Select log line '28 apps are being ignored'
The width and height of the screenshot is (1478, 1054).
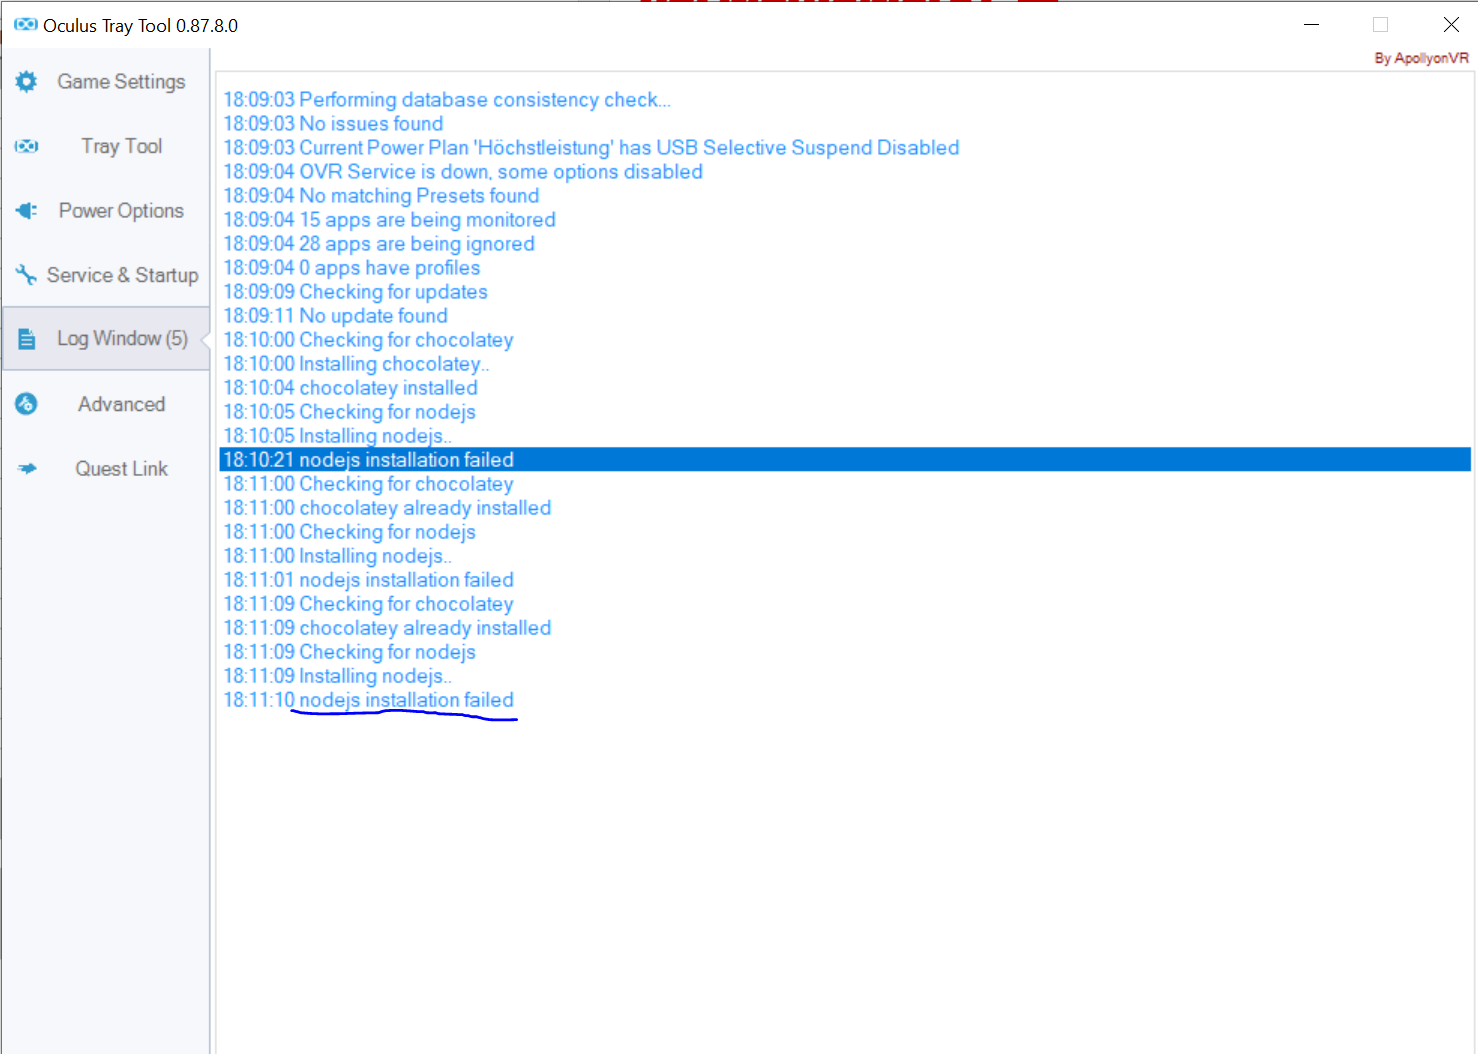coord(379,244)
